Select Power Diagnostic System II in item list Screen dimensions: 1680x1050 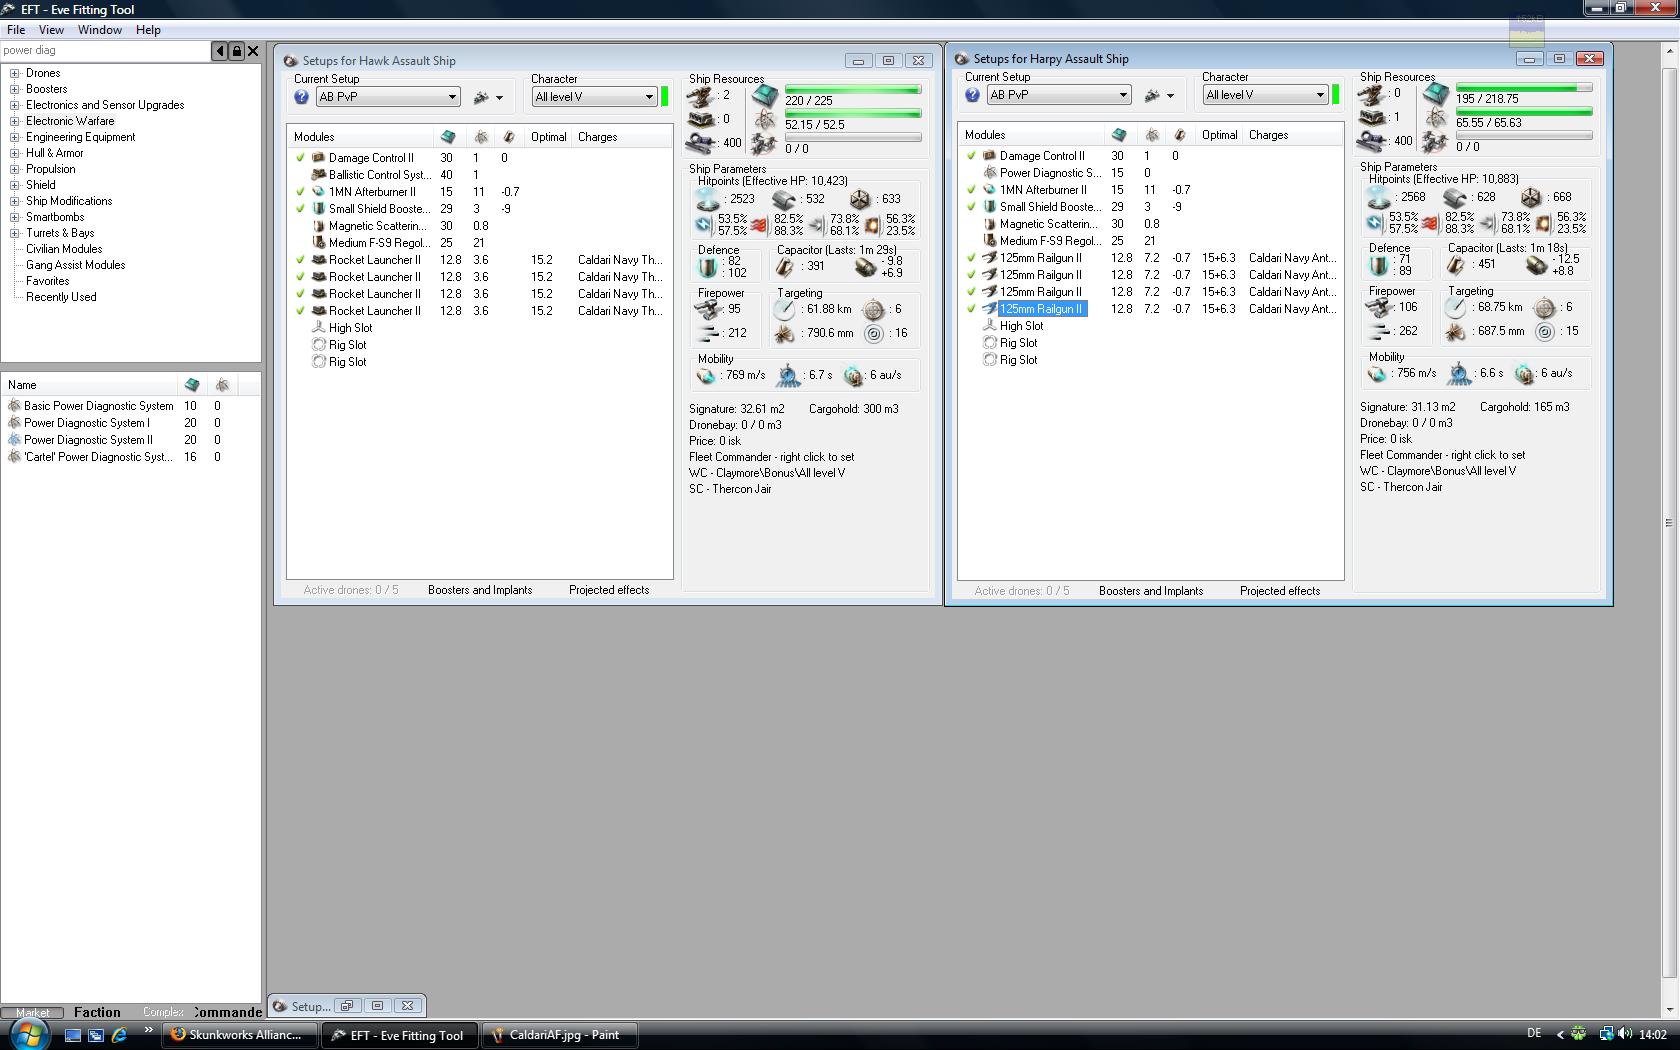(x=88, y=440)
